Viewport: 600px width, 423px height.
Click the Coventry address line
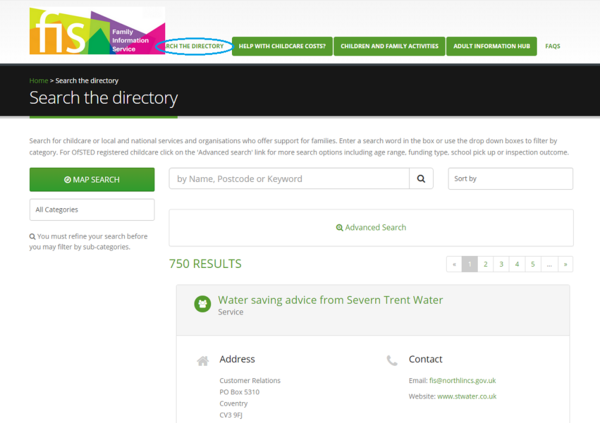pos(233,403)
